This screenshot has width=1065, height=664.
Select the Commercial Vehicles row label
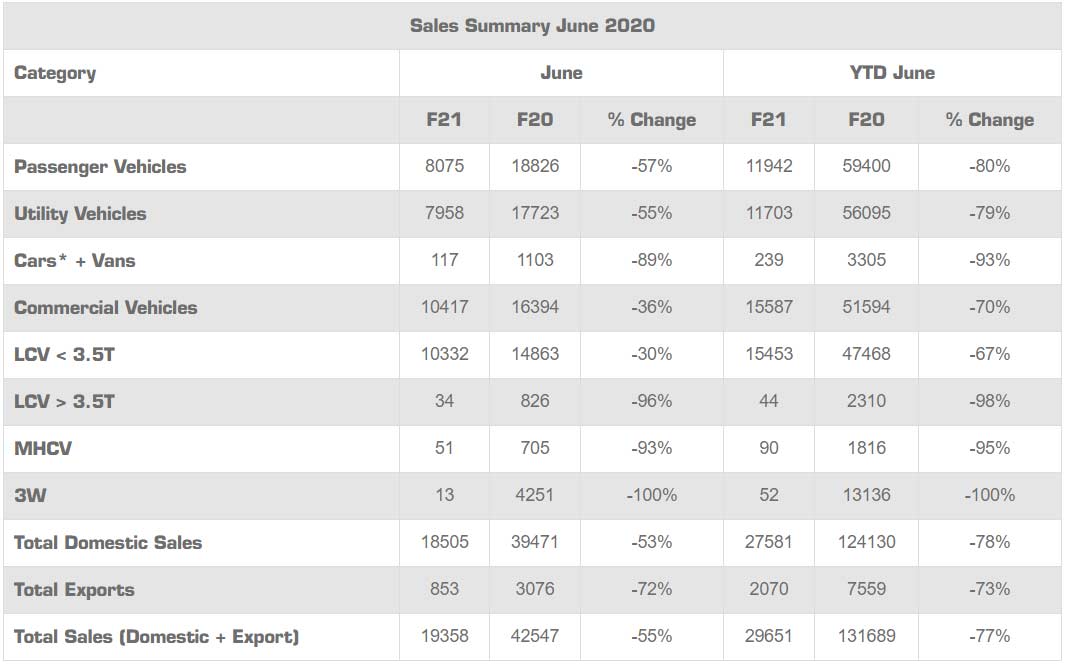click(x=106, y=308)
